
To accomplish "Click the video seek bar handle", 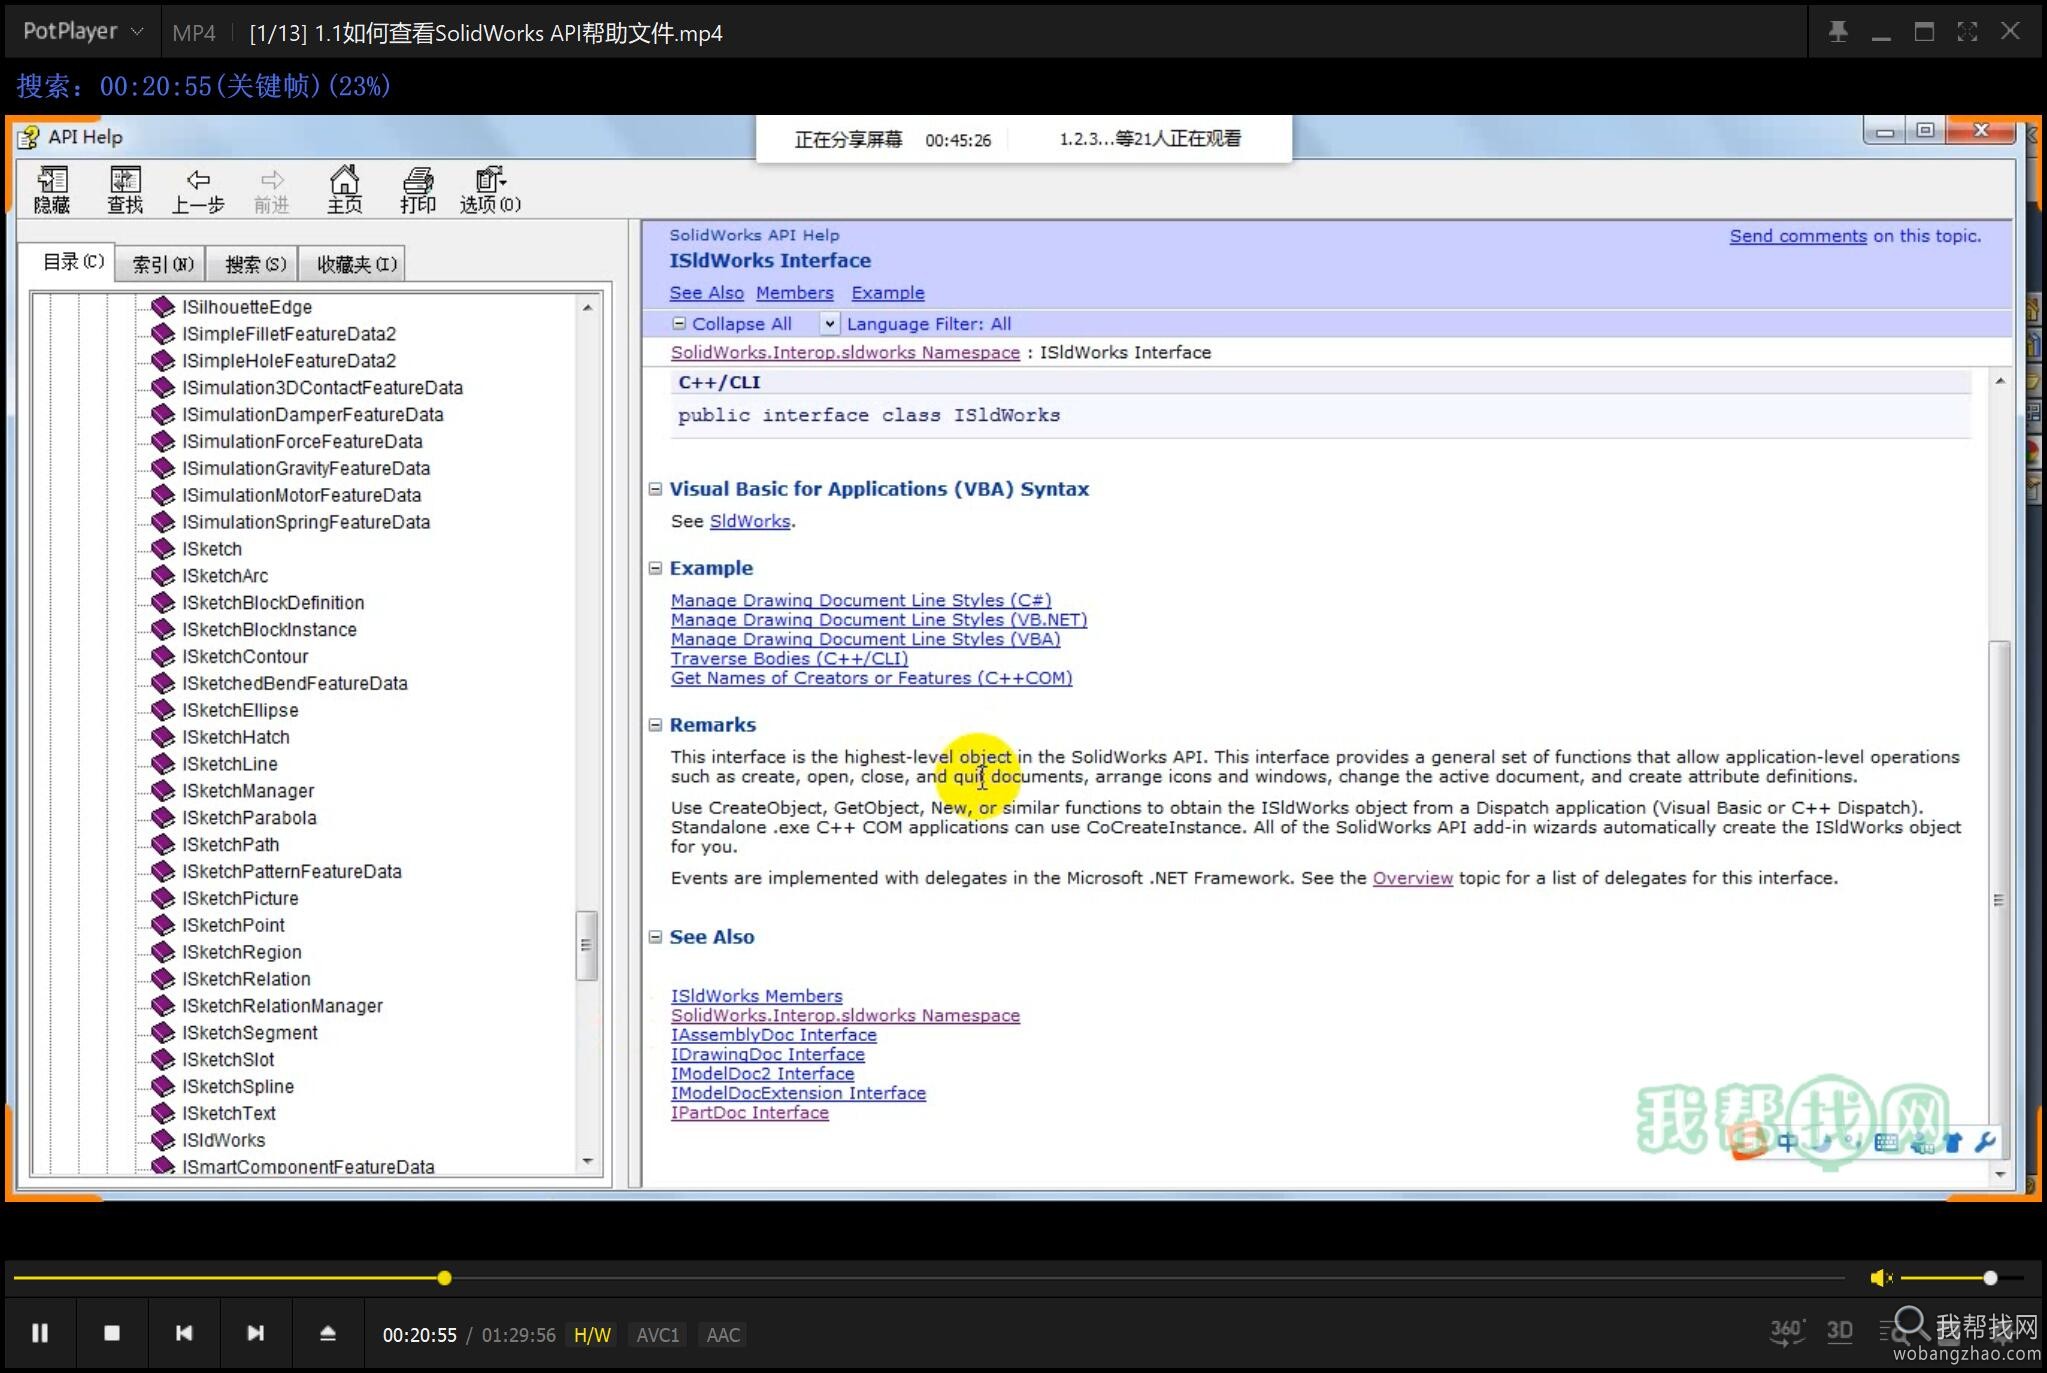I will pyautogui.click(x=444, y=1277).
